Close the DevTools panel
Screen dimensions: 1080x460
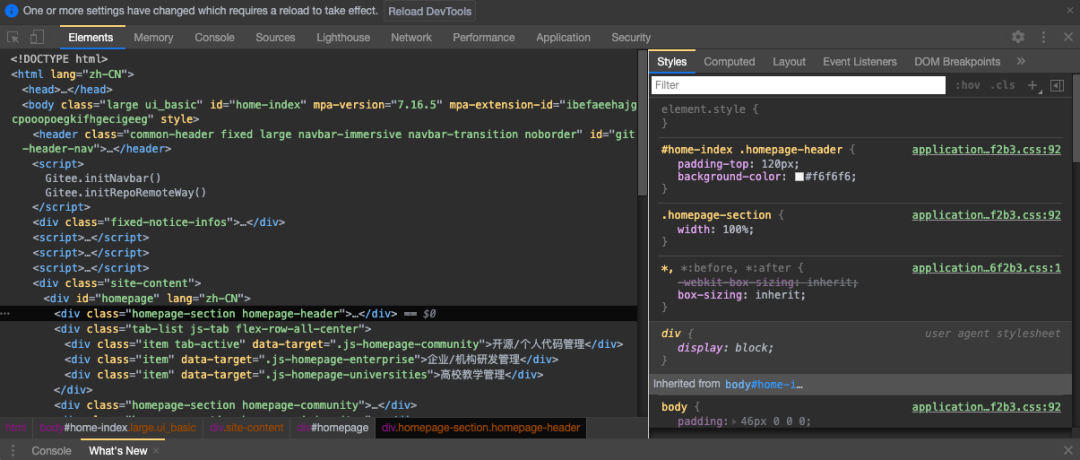click(x=1068, y=37)
